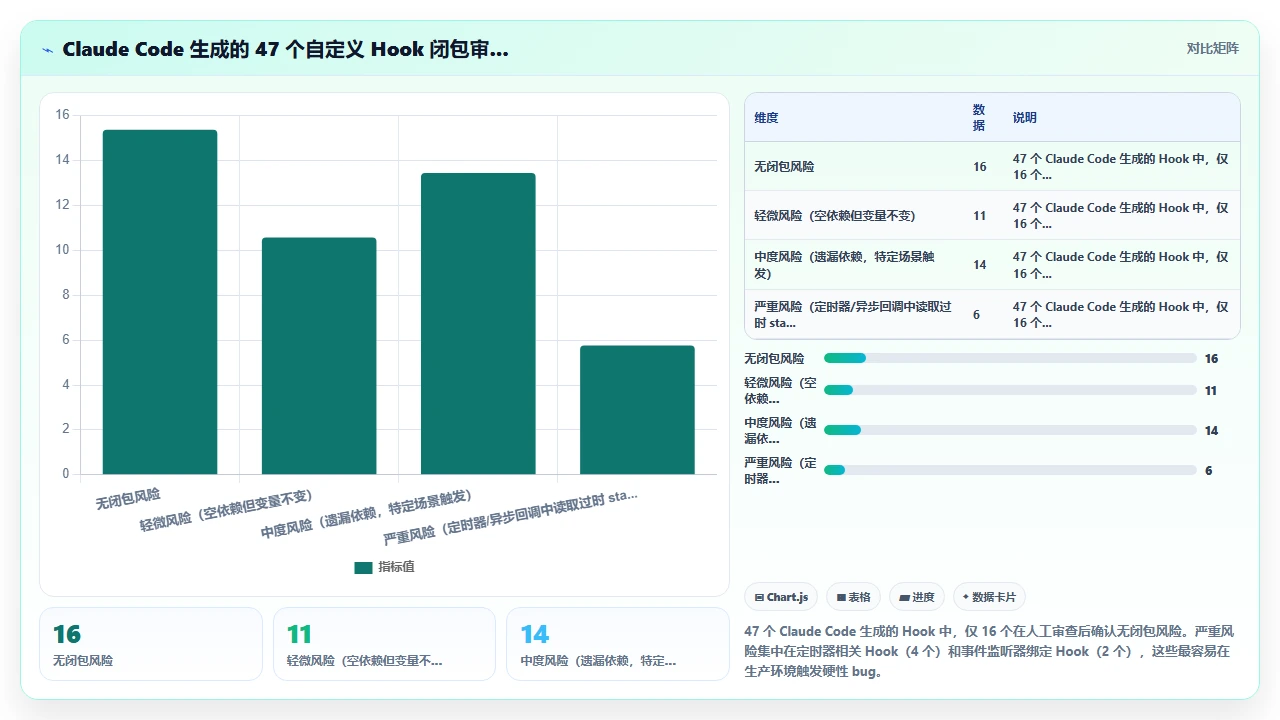This screenshot has width=1280, height=720.
Task: Click the 严重风险 x-axis label
Action: point(510,515)
